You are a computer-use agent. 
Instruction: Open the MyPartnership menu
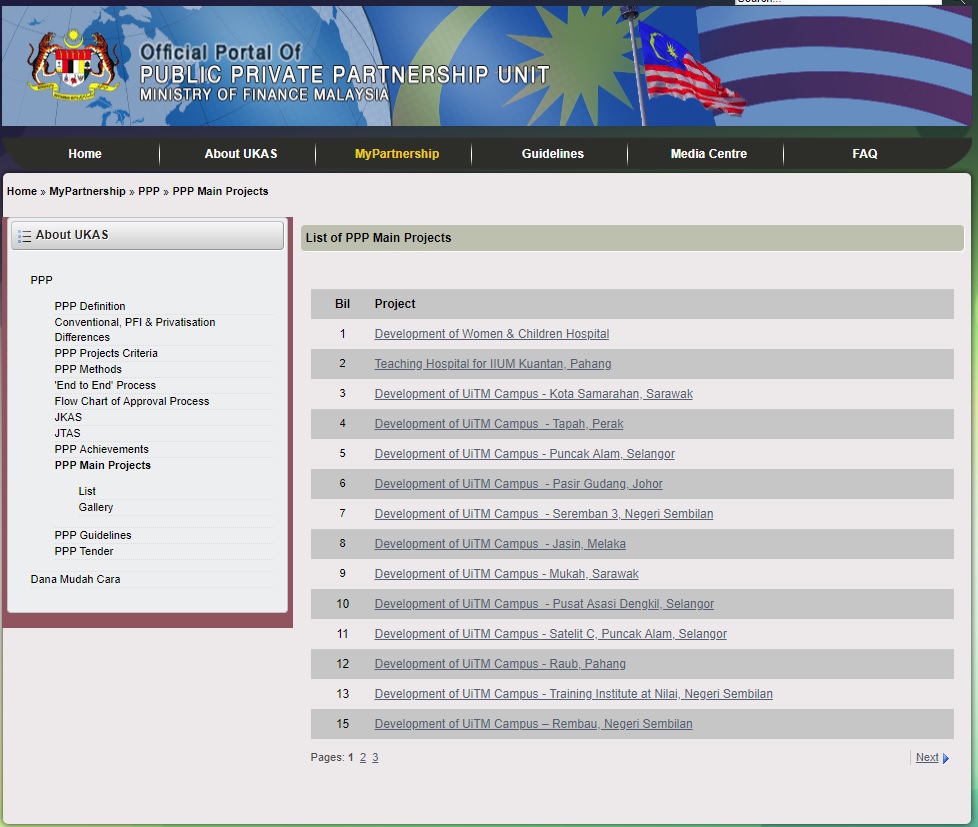(x=396, y=154)
